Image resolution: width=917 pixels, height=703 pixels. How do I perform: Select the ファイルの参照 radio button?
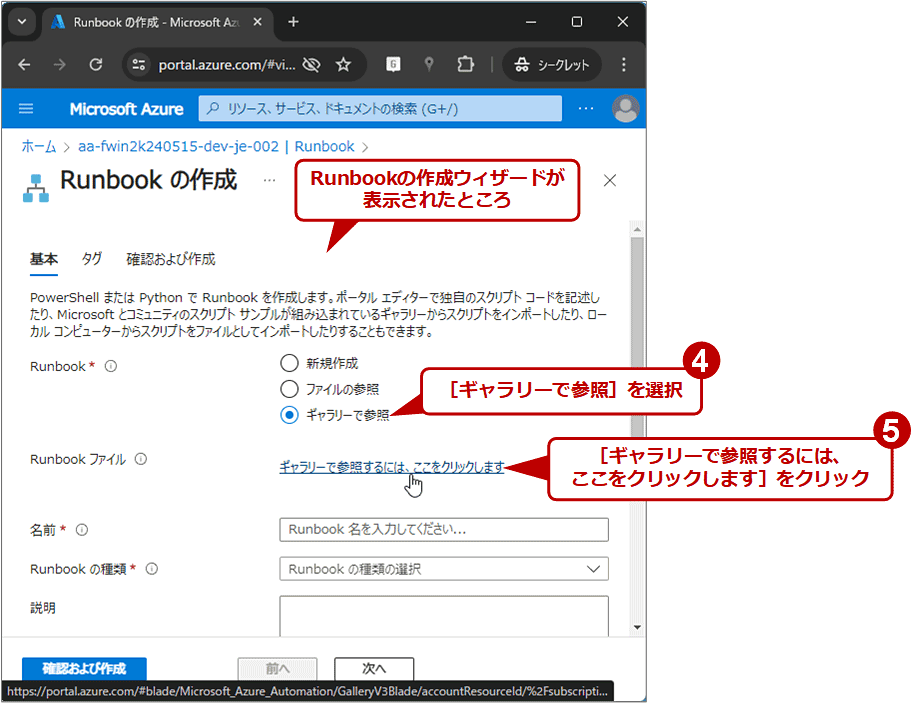pyautogui.click(x=289, y=389)
